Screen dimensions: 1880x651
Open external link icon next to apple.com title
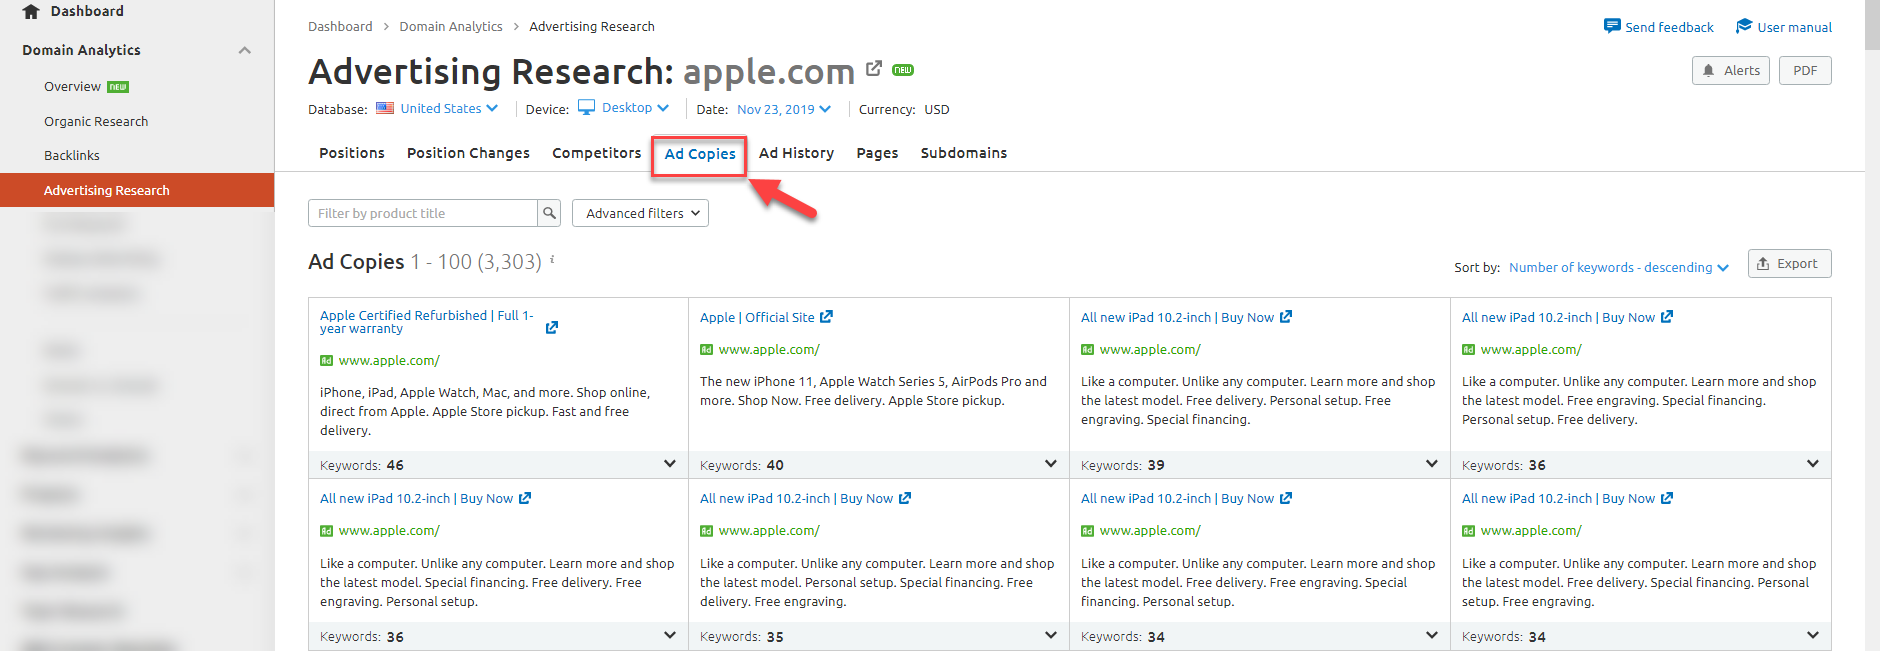pyautogui.click(x=874, y=68)
